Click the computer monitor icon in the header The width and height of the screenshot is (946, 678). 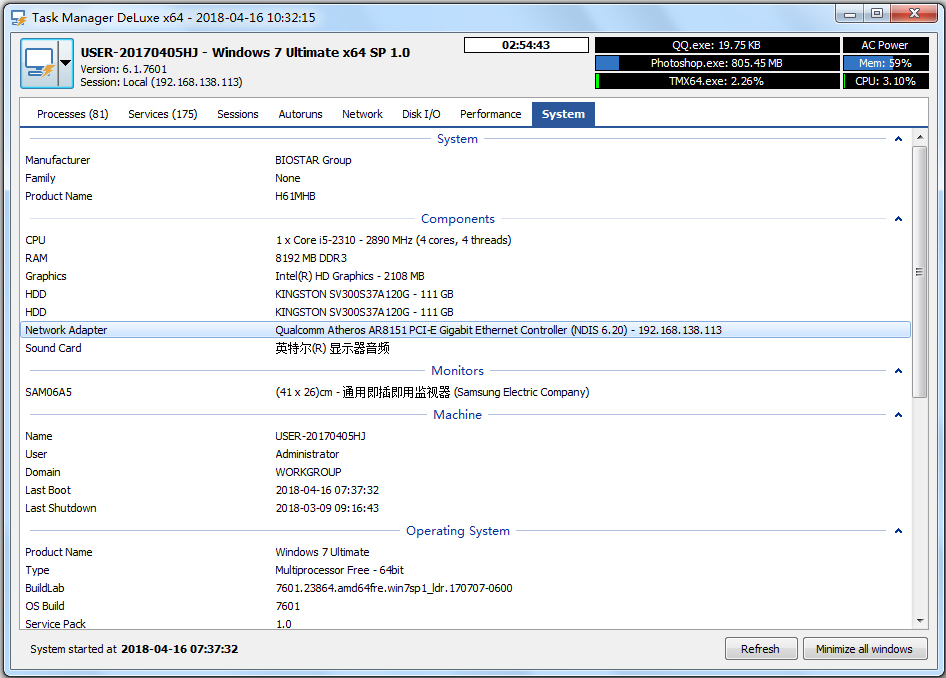(x=39, y=63)
